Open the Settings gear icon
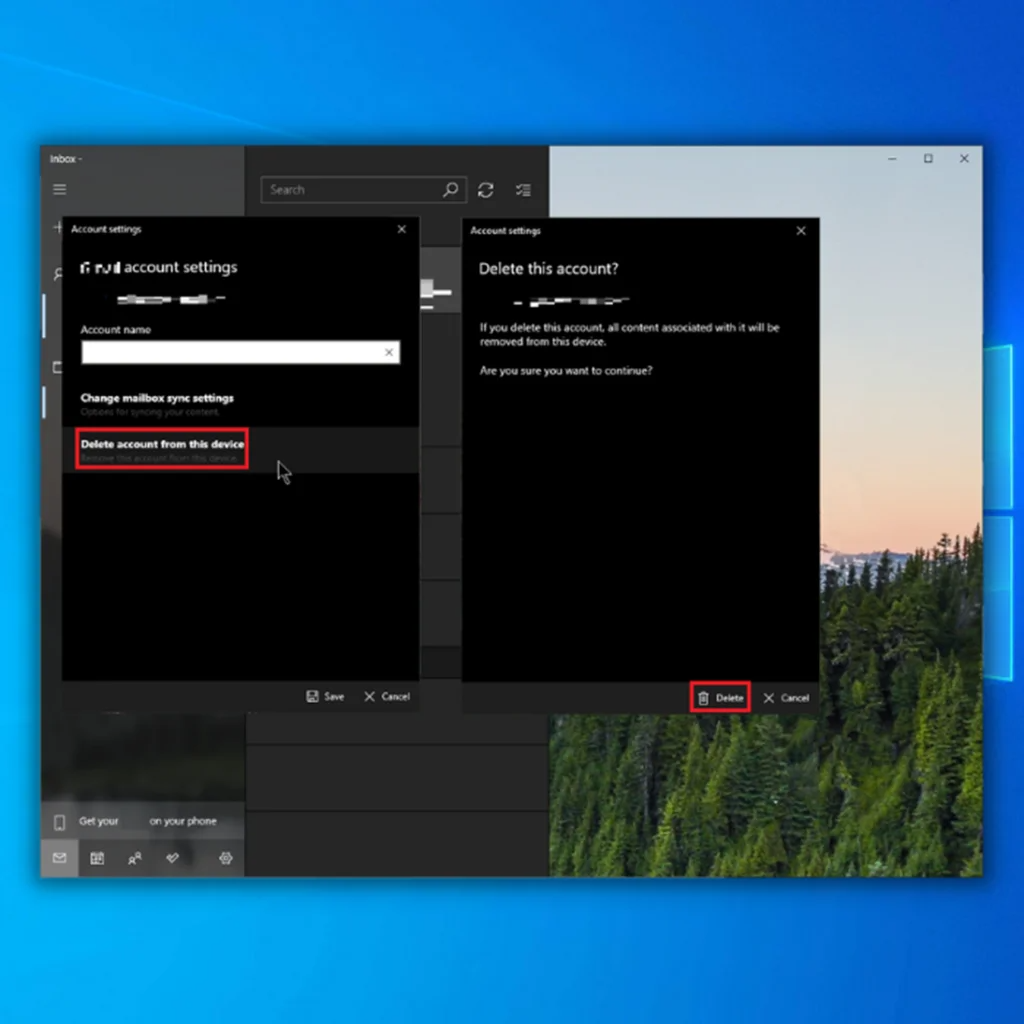Viewport: 1024px width, 1024px height. click(x=226, y=858)
